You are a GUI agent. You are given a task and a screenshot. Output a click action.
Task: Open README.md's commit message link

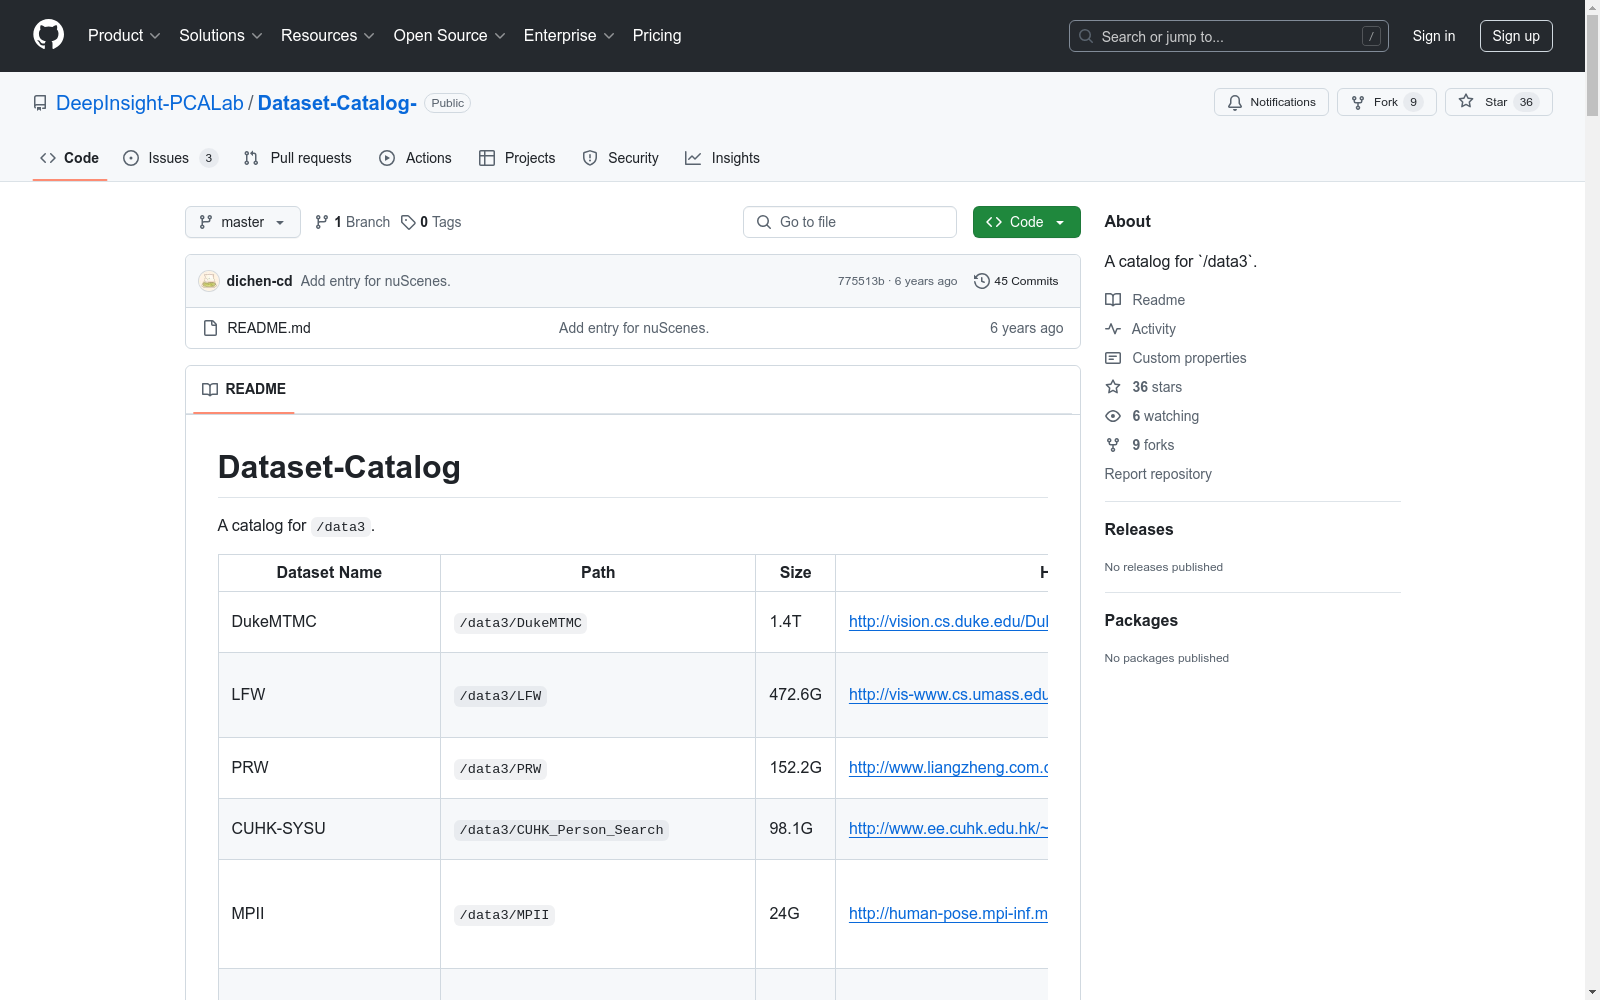point(634,328)
